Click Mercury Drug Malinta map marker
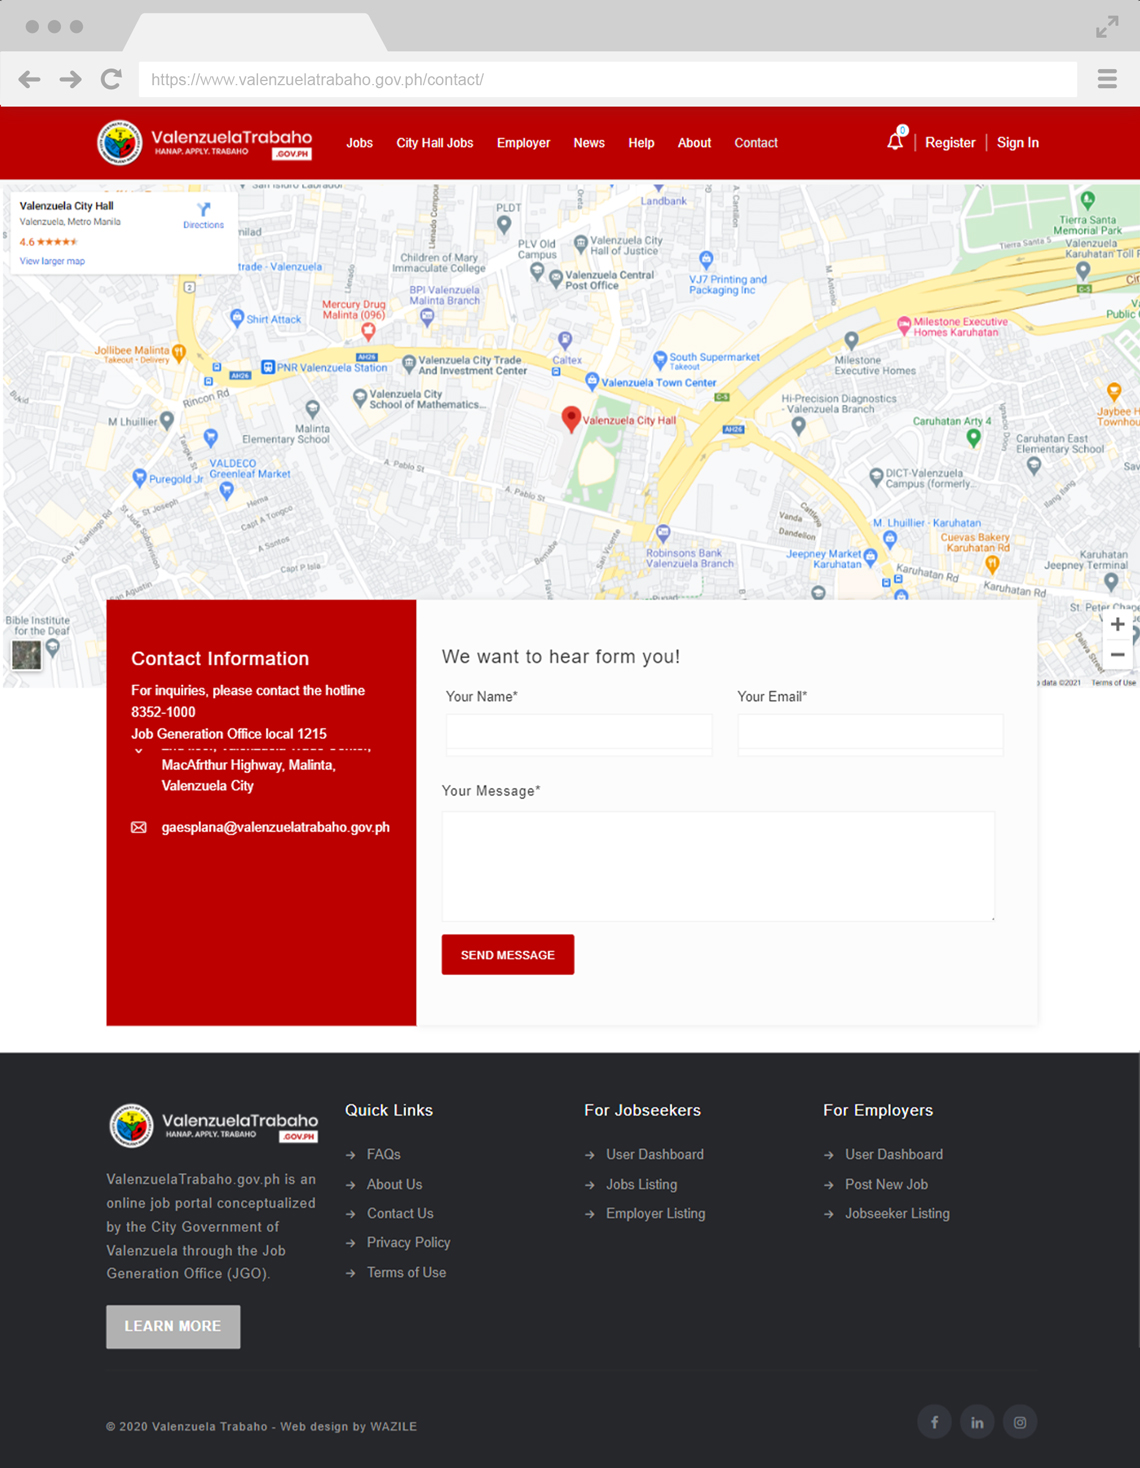The image size is (1140, 1468). pyautogui.click(x=368, y=330)
